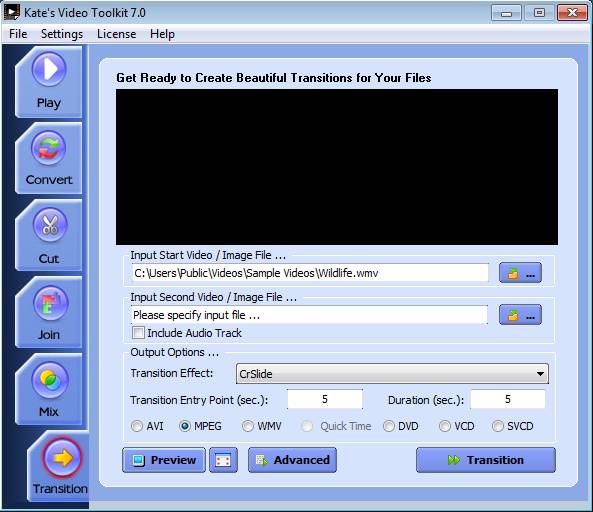The width and height of the screenshot is (593, 512).
Task: Select DVD output format
Action: pyautogui.click(x=388, y=426)
